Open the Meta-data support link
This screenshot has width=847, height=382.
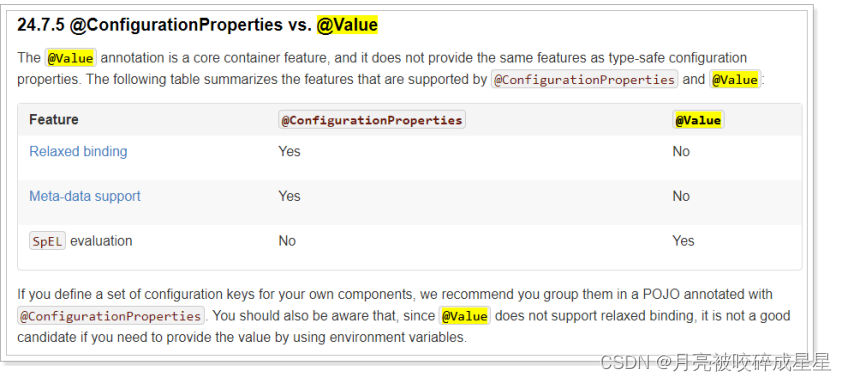[85, 196]
